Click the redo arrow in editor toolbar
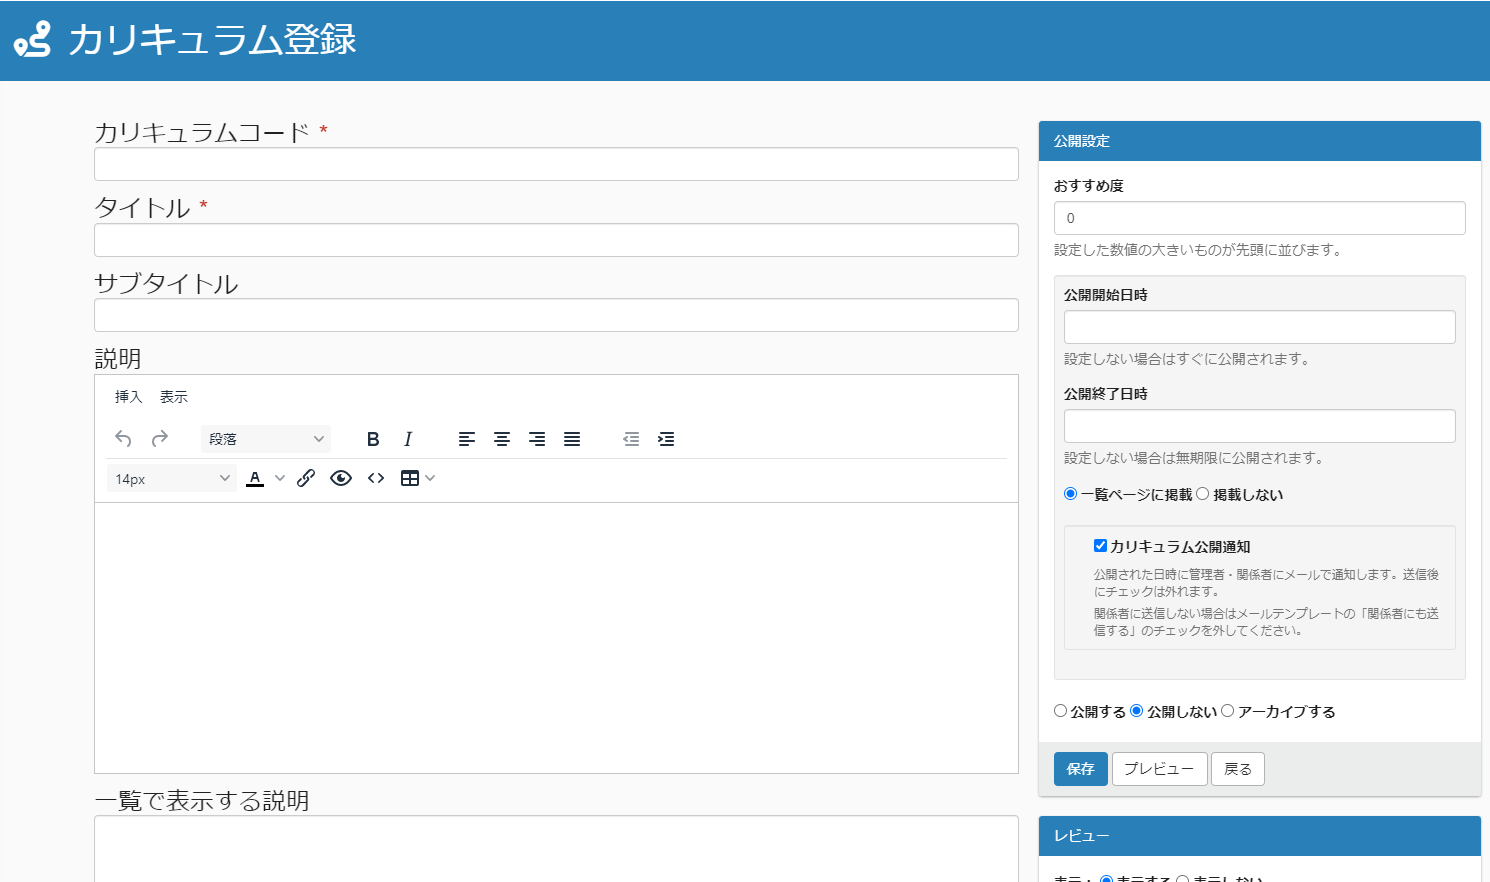The image size is (1490, 882). (160, 439)
